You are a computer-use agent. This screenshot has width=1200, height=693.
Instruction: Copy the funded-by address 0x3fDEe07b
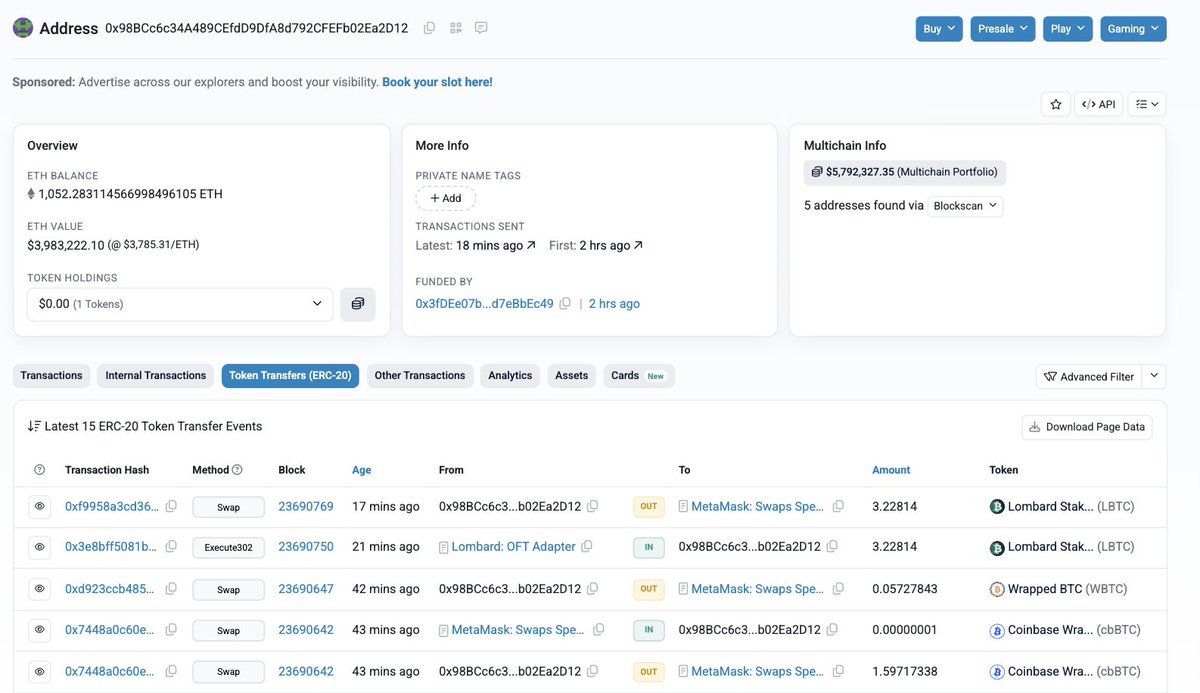pos(565,304)
